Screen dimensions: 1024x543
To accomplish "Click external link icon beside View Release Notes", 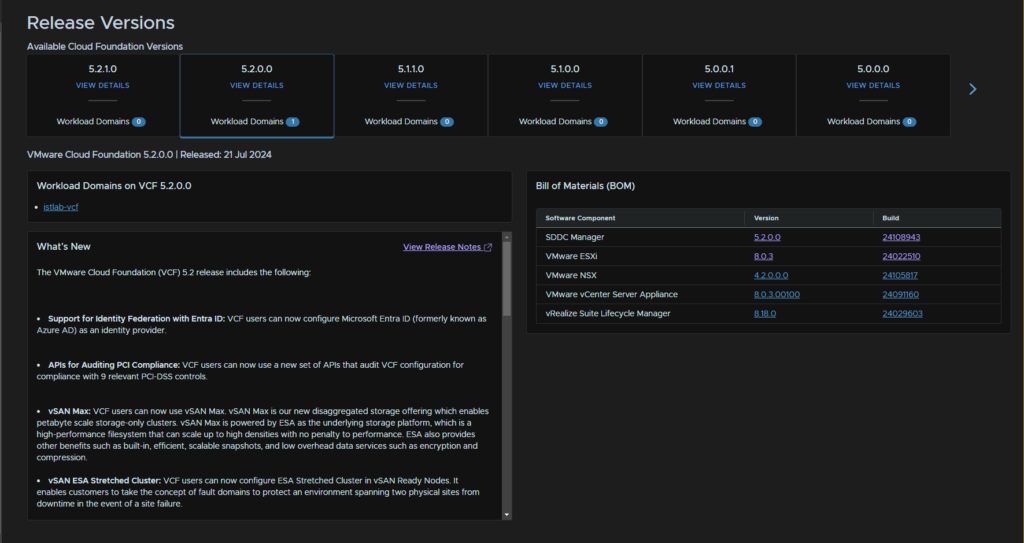I will tap(488, 247).
